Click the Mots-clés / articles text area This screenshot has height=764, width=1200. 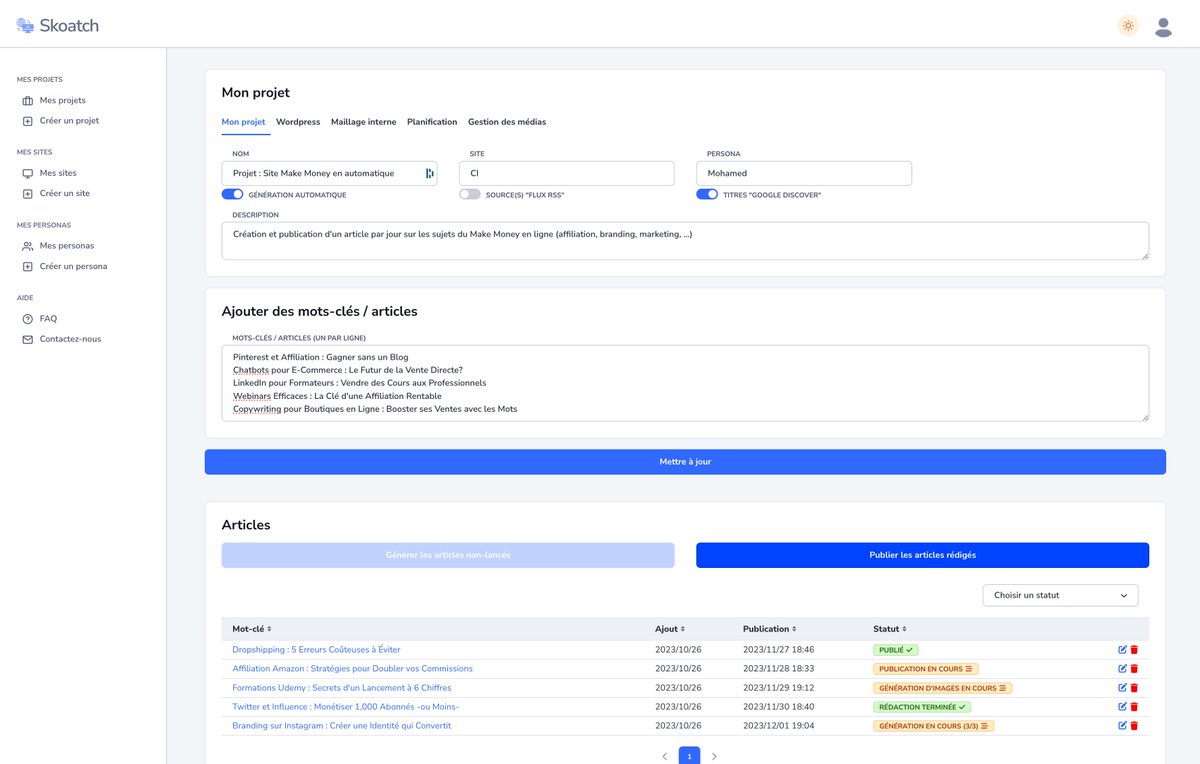[685, 384]
